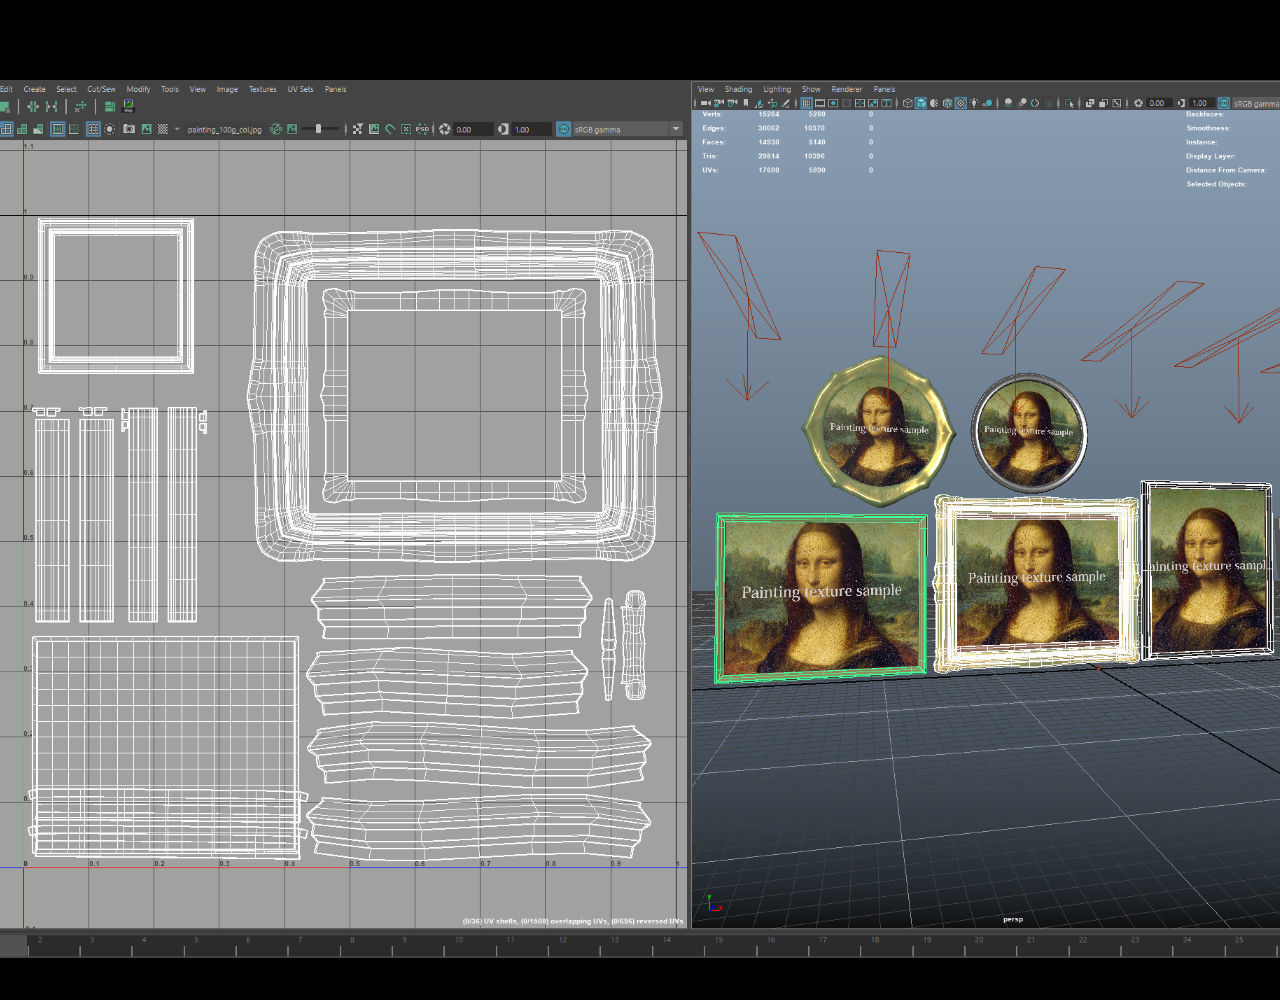This screenshot has height=1000, width=1280.
Task: Click frame 5 on the timeline
Action: [195, 940]
